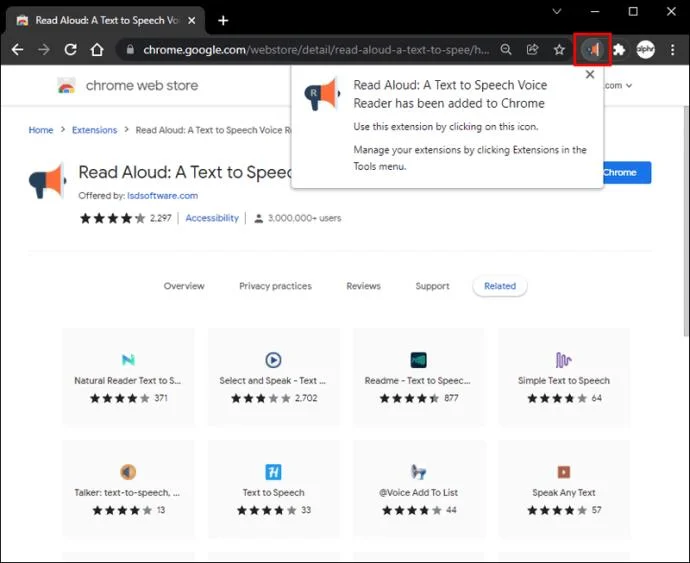Open Chrome three-dot menu

672,49
